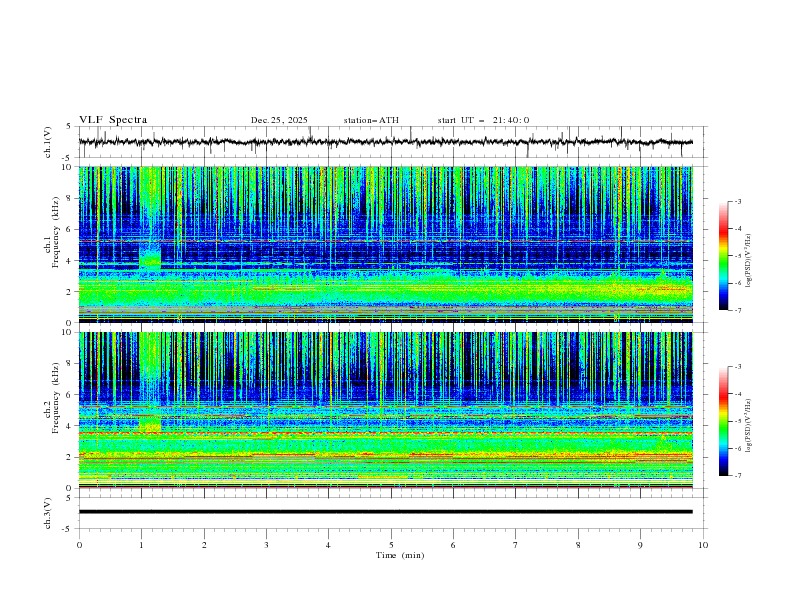The height and width of the screenshot is (612, 792).
Task: Click the ch.2 Frequency (kHz) axis label
Action: (x=52, y=398)
